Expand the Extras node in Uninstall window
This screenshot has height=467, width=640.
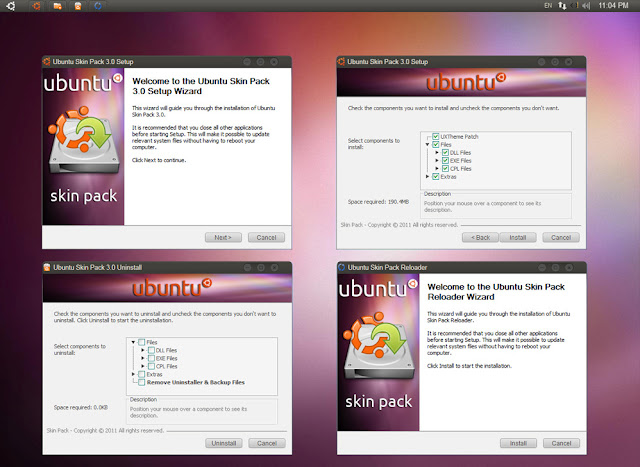tap(133, 374)
